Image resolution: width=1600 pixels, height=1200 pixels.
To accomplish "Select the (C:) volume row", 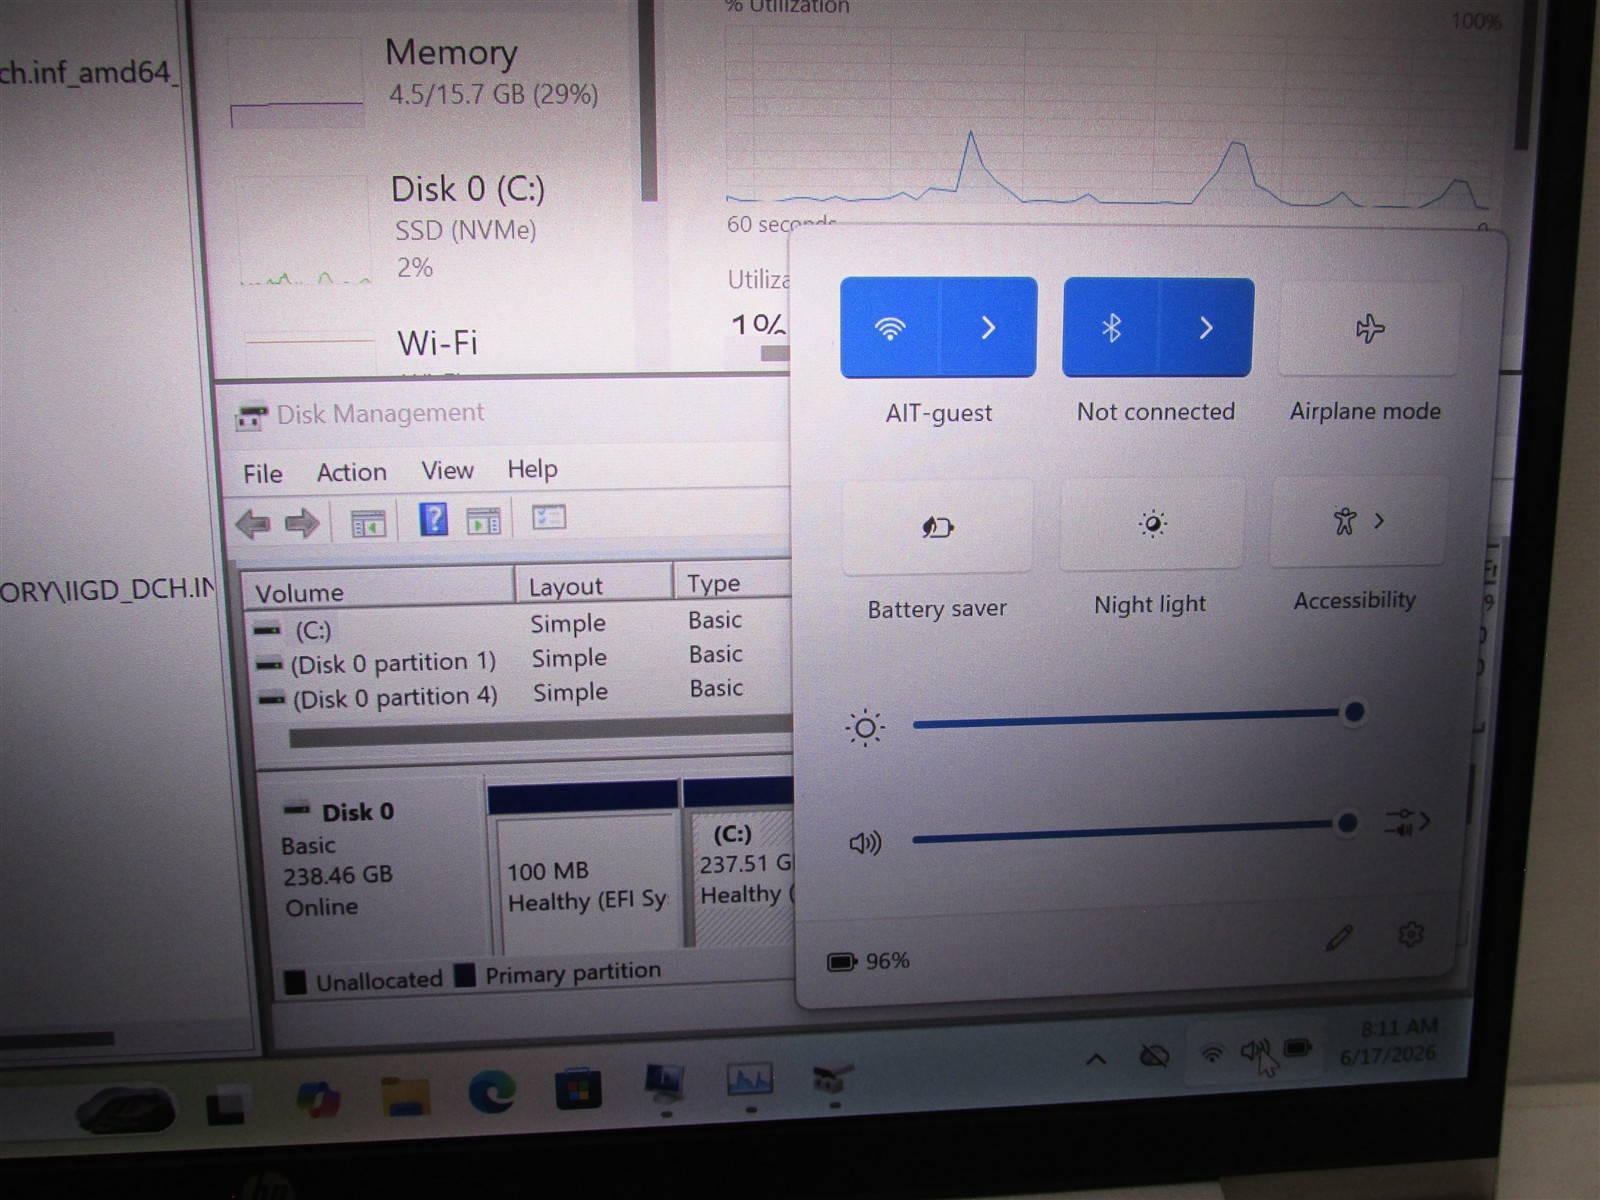I will pyautogui.click(x=520, y=627).
